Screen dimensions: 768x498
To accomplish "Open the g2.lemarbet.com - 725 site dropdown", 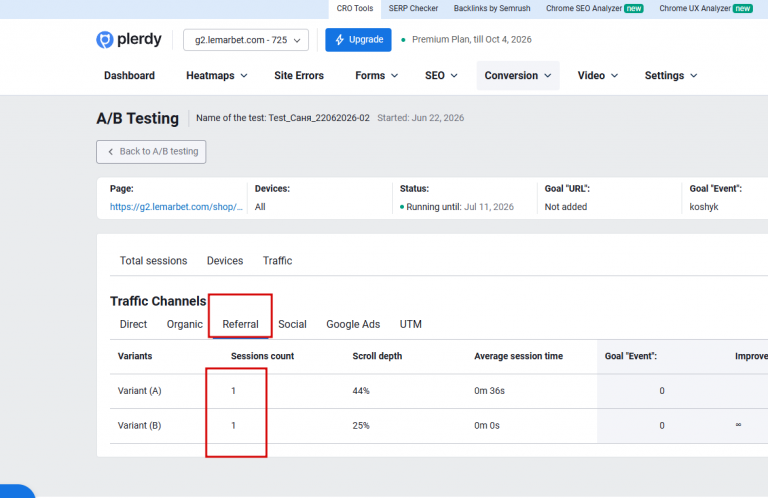I will tap(246, 40).
